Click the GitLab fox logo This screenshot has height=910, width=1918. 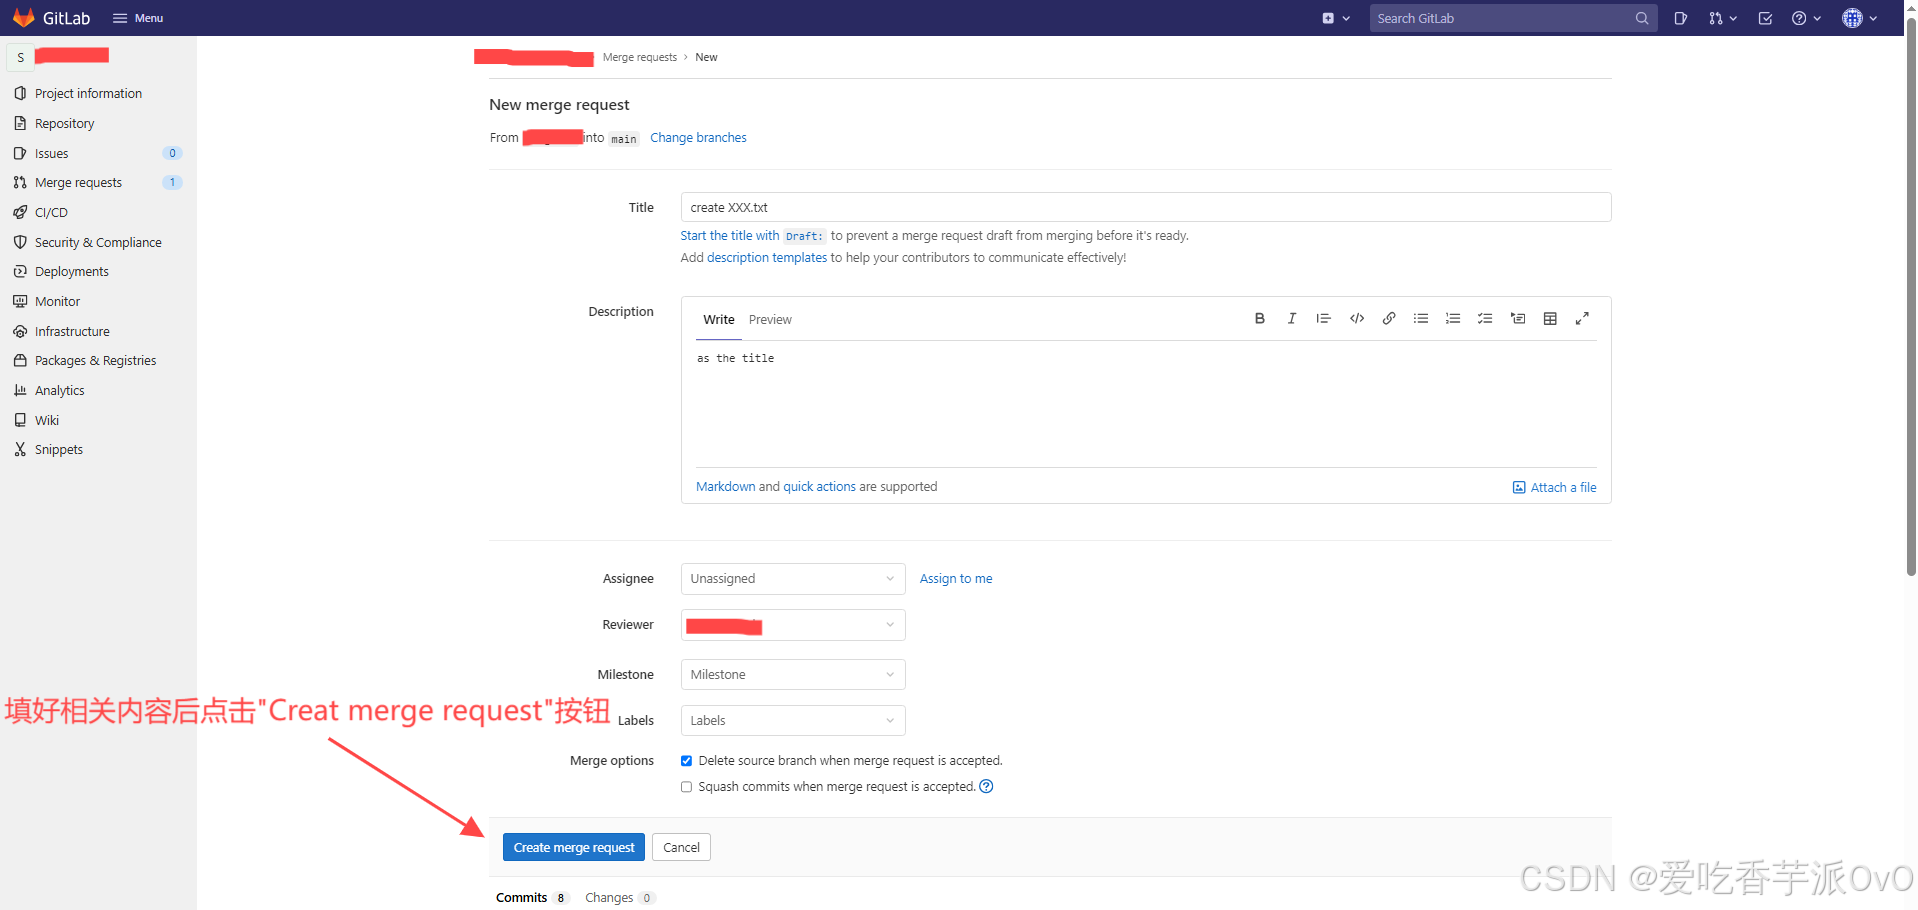point(23,18)
